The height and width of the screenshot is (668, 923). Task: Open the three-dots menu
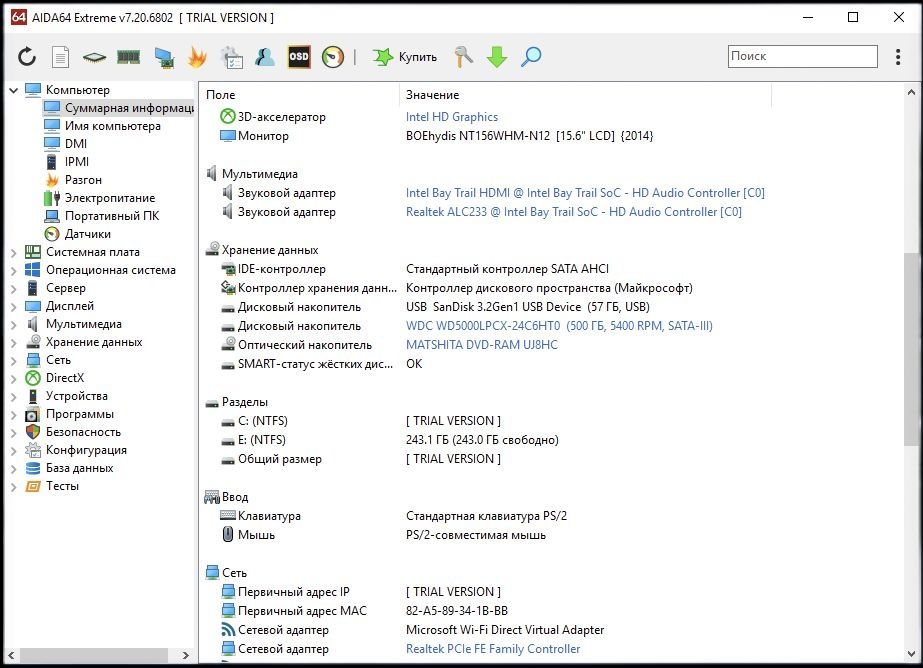click(x=898, y=57)
